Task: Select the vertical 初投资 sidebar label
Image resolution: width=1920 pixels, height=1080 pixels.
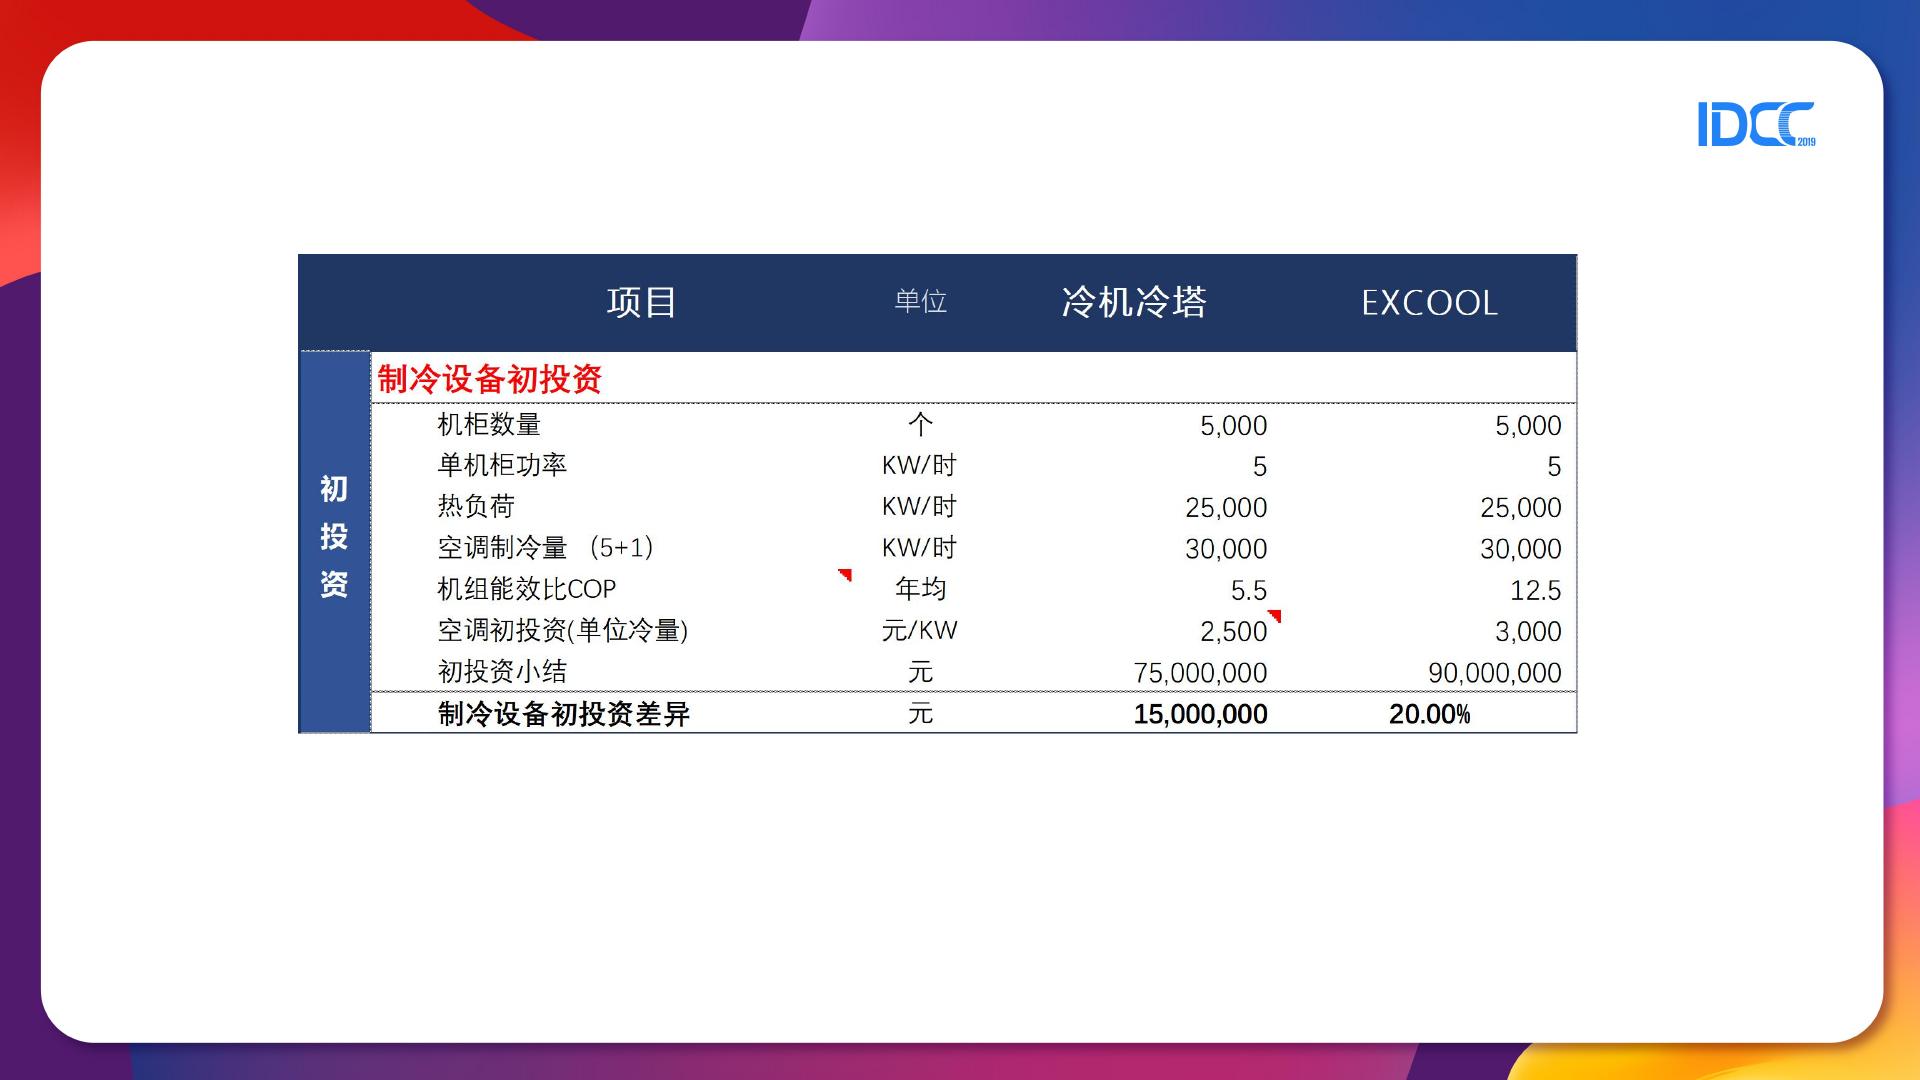Action: (x=334, y=537)
